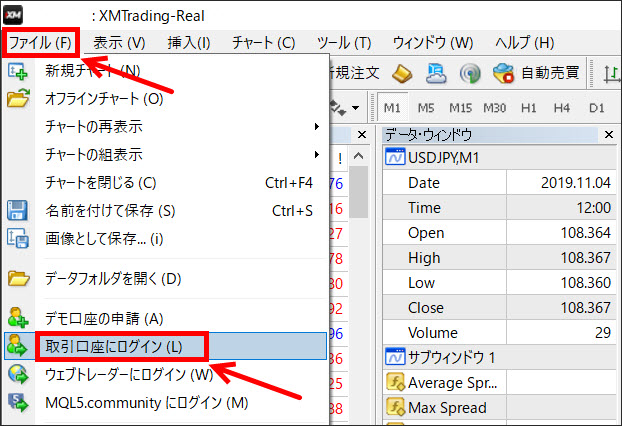622x426 pixels.
Task: Click the globe icon beside ウェブトレーダーにログイン
Action: (x=18, y=374)
